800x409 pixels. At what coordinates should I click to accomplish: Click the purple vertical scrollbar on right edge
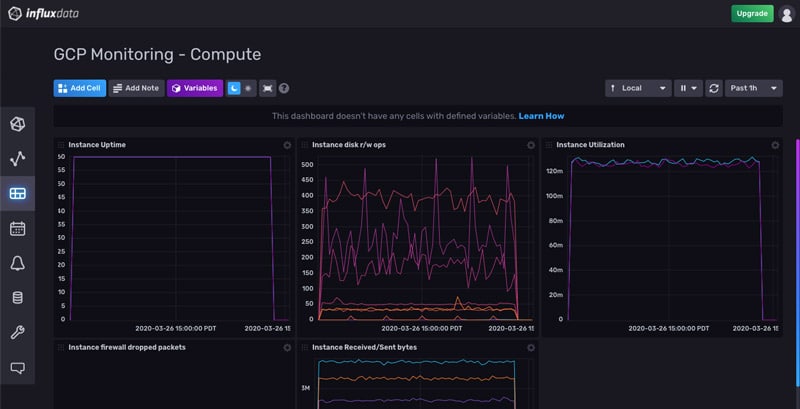point(796,250)
